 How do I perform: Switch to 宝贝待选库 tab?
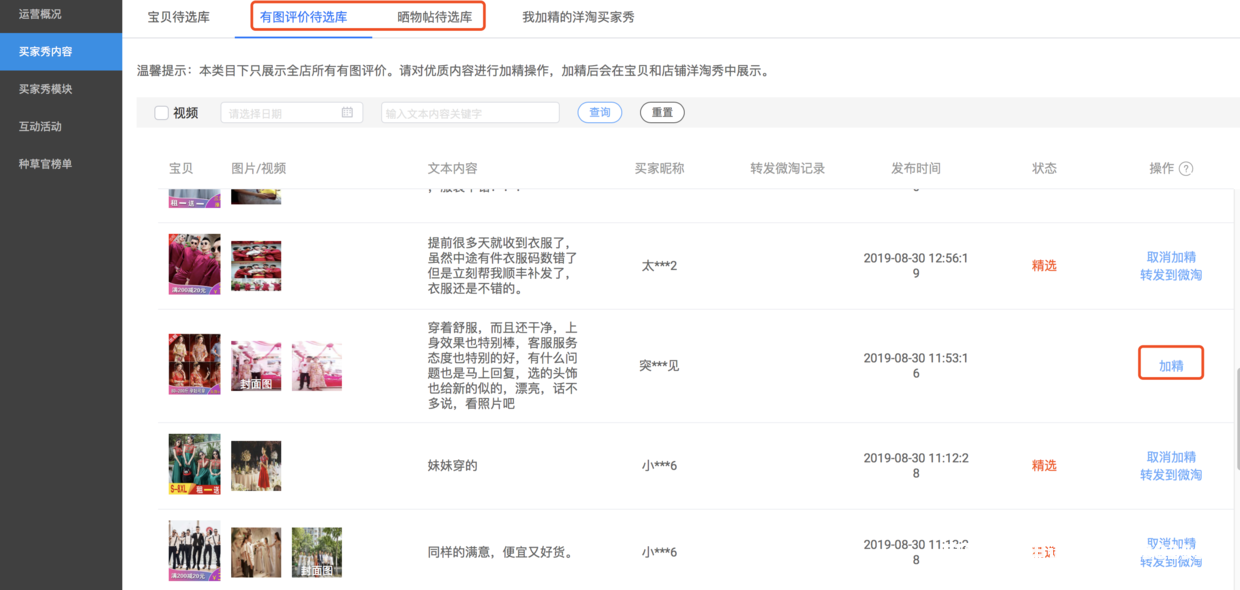coord(178,17)
